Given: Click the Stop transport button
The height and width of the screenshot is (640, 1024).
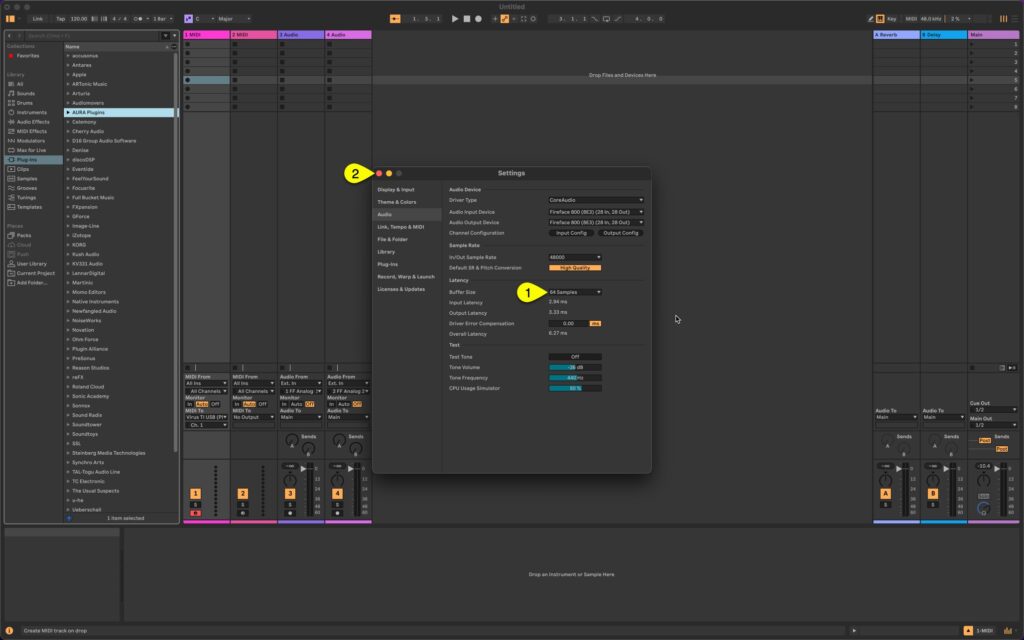Looking at the screenshot, I should [468, 18].
